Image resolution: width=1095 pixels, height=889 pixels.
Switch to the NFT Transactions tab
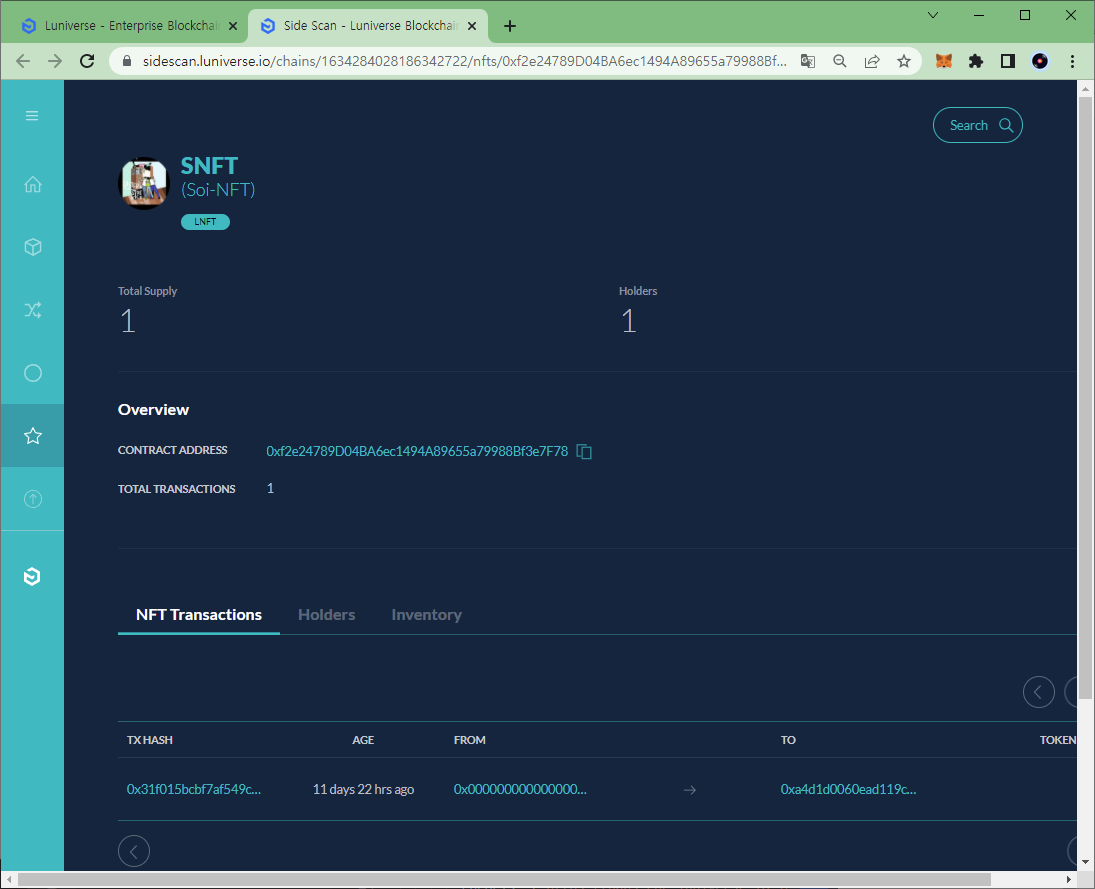tap(199, 615)
